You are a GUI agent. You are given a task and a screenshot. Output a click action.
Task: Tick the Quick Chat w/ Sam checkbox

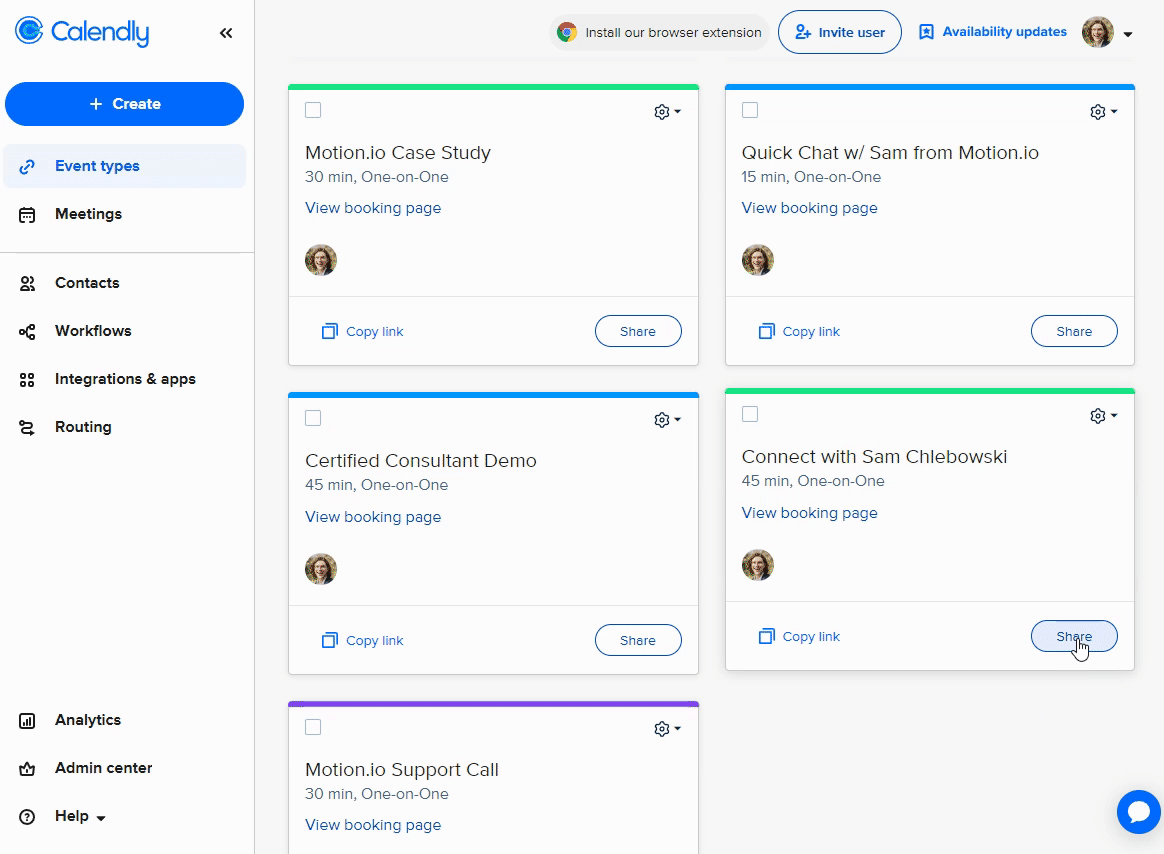click(750, 110)
